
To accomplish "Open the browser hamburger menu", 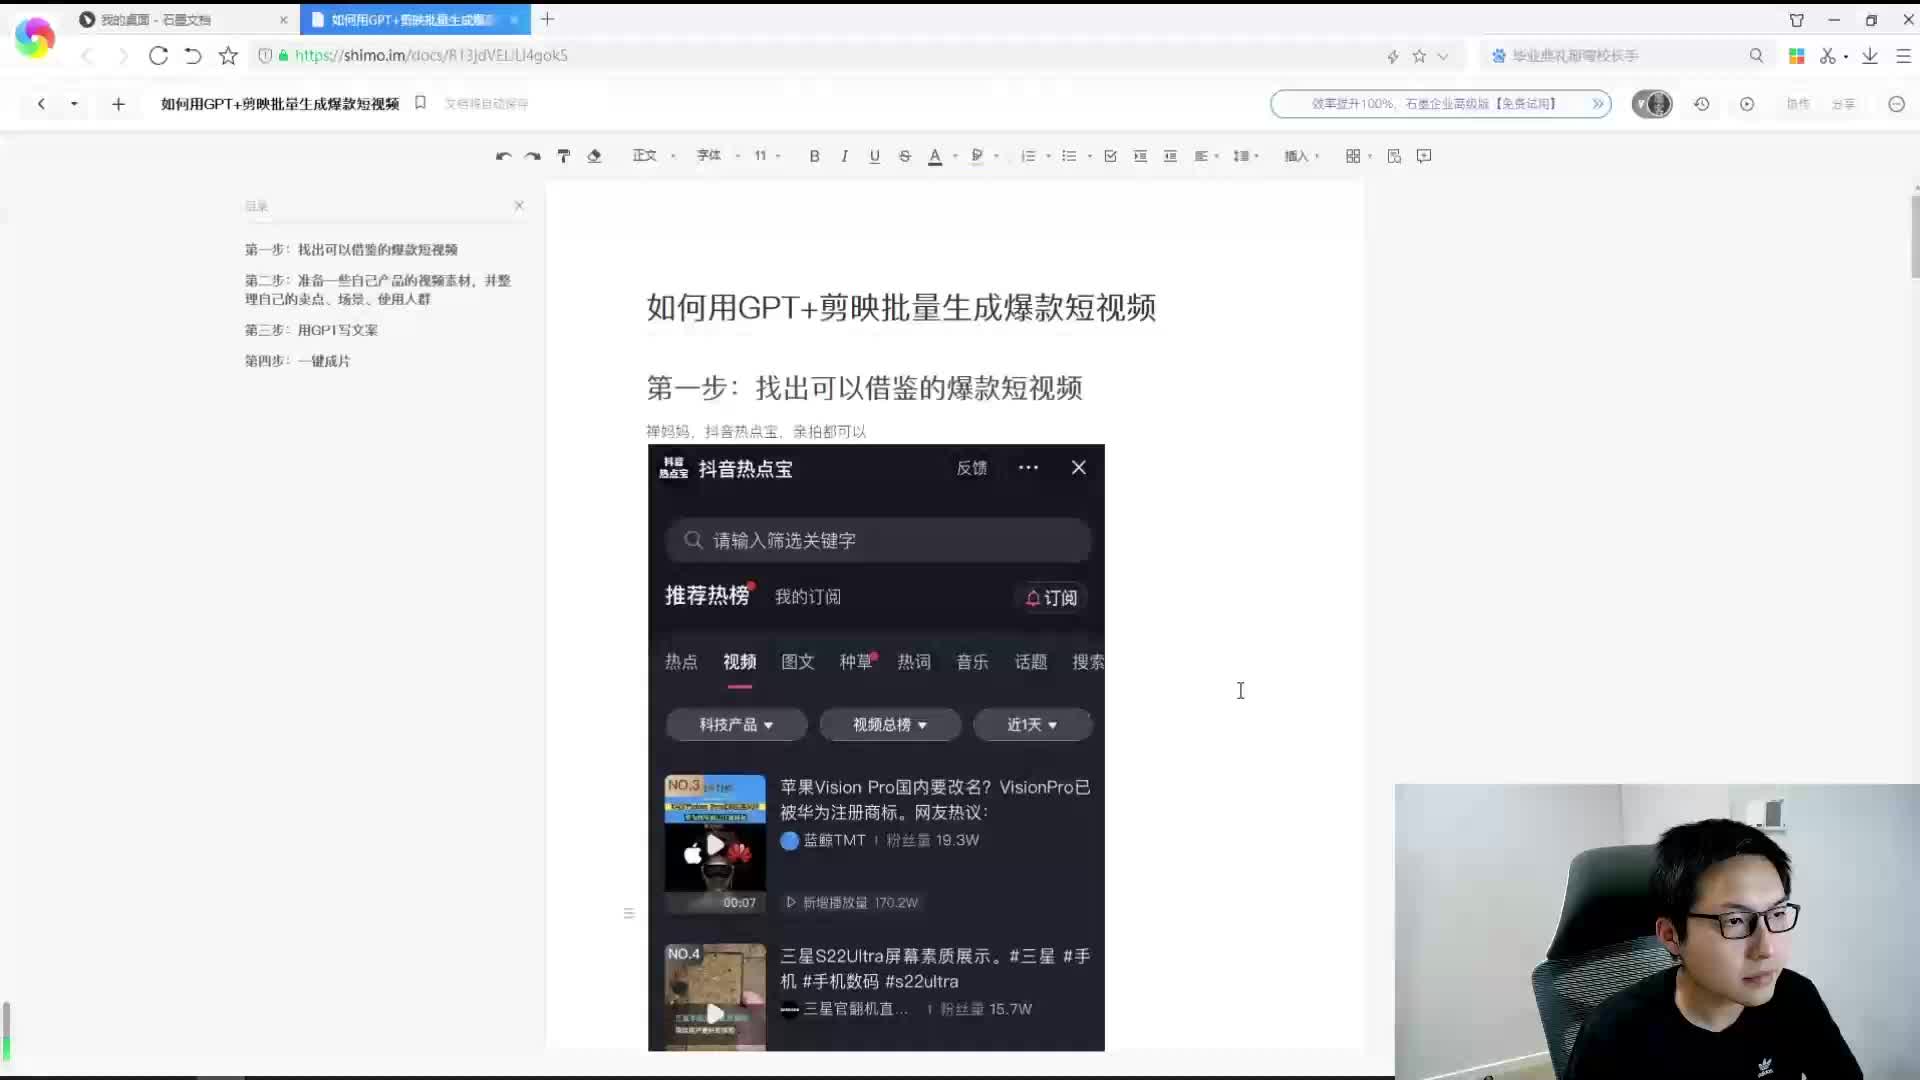I will (1904, 55).
